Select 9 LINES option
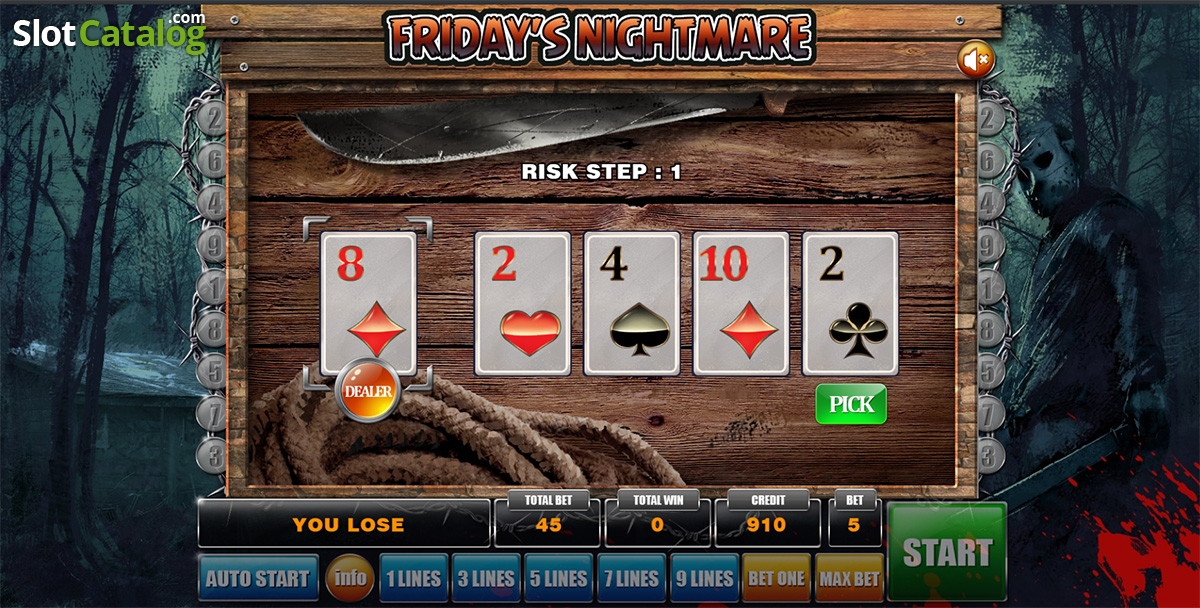Screen dimensions: 1200x608 [705, 578]
